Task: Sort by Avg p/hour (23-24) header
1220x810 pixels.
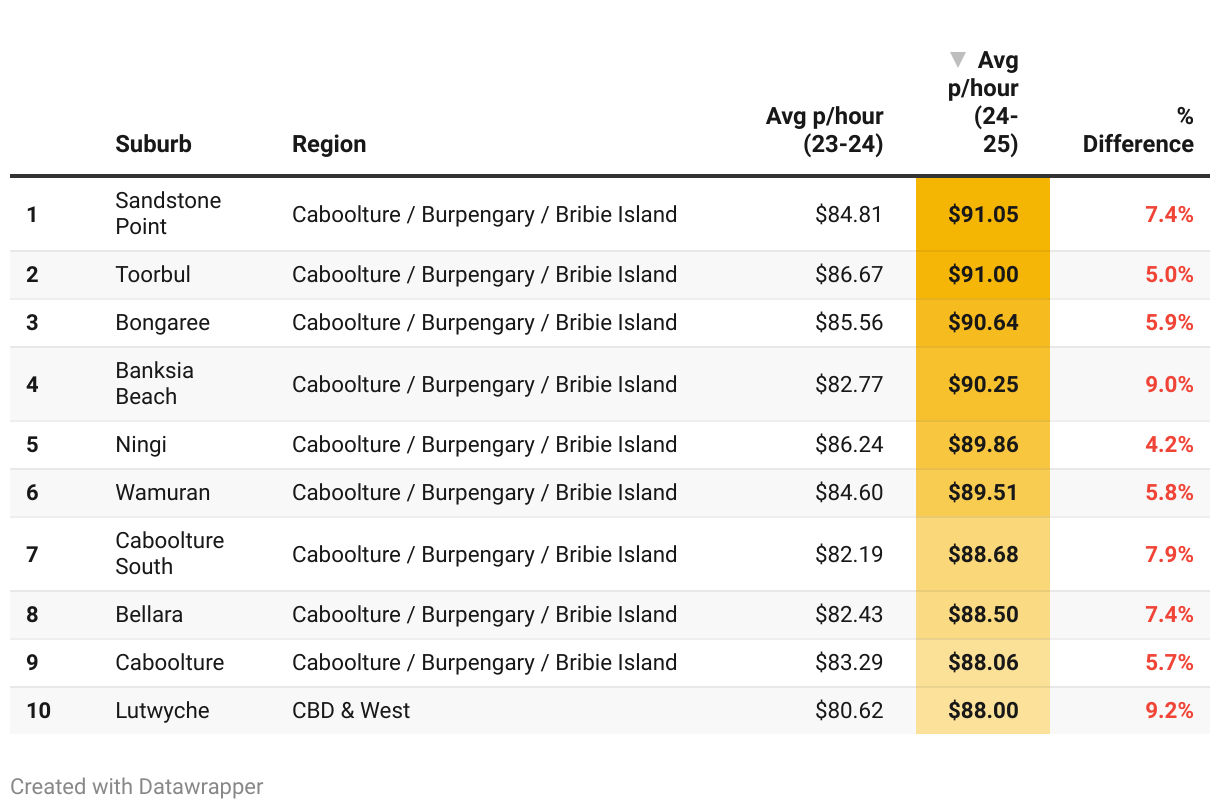Action: [x=825, y=130]
